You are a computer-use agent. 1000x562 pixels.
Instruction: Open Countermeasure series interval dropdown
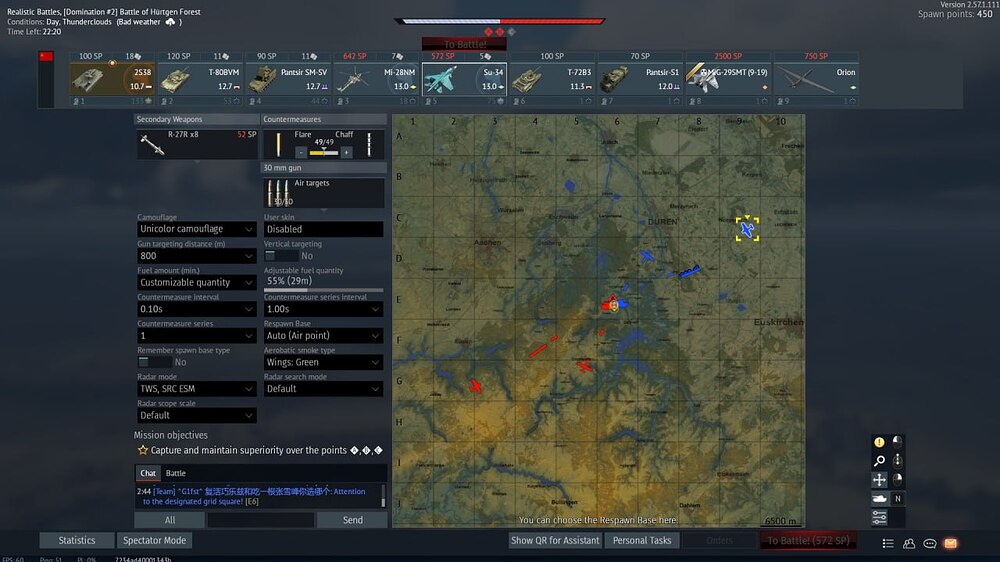click(x=323, y=309)
